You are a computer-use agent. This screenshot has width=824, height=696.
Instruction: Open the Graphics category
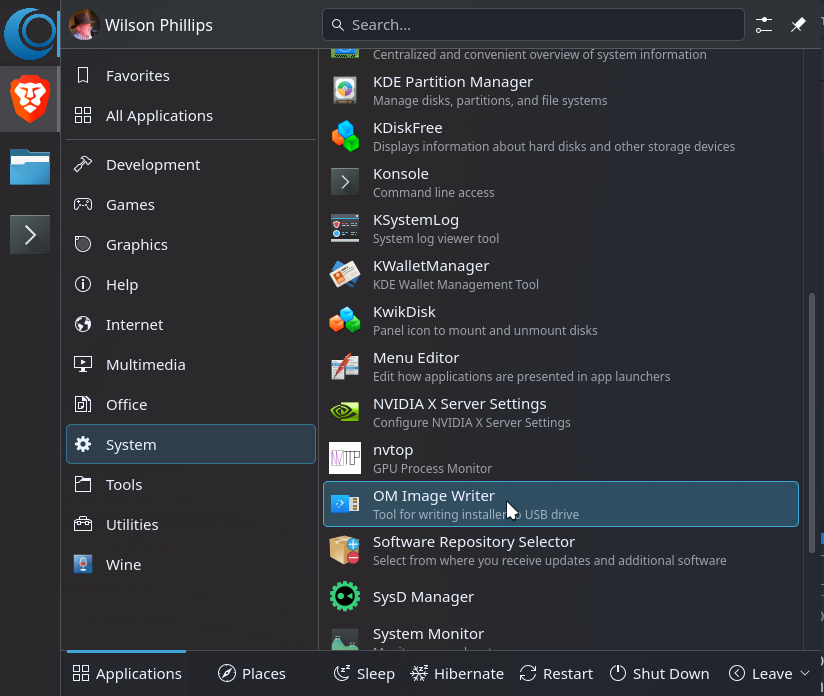coord(191,244)
